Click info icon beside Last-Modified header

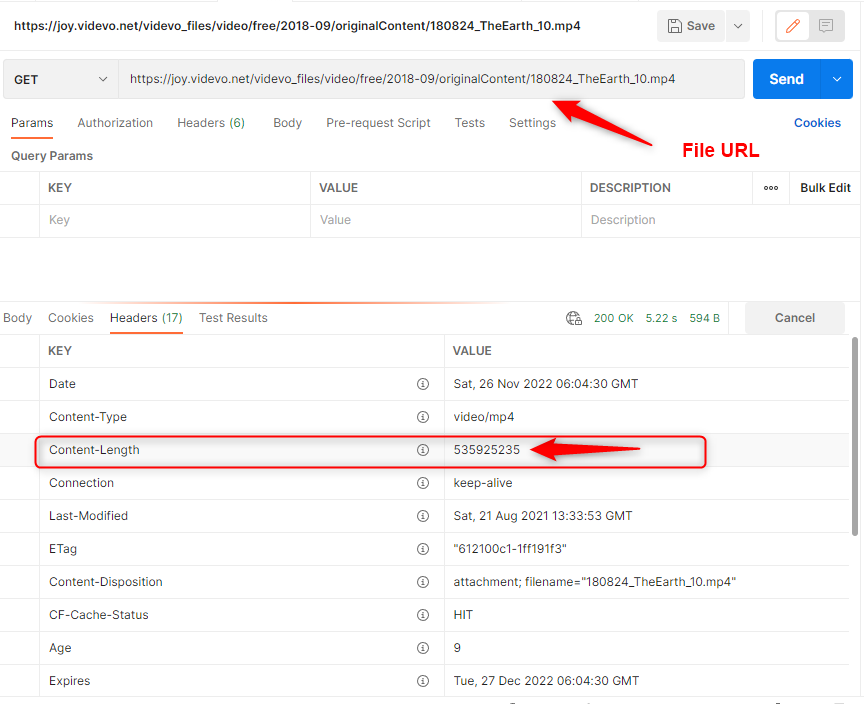pos(423,516)
